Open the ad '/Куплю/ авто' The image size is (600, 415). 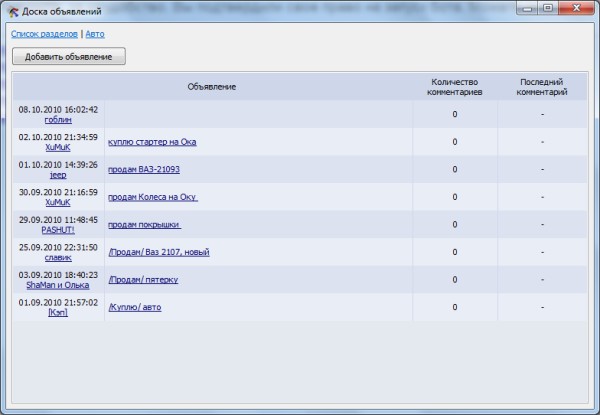click(x=134, y=307)
